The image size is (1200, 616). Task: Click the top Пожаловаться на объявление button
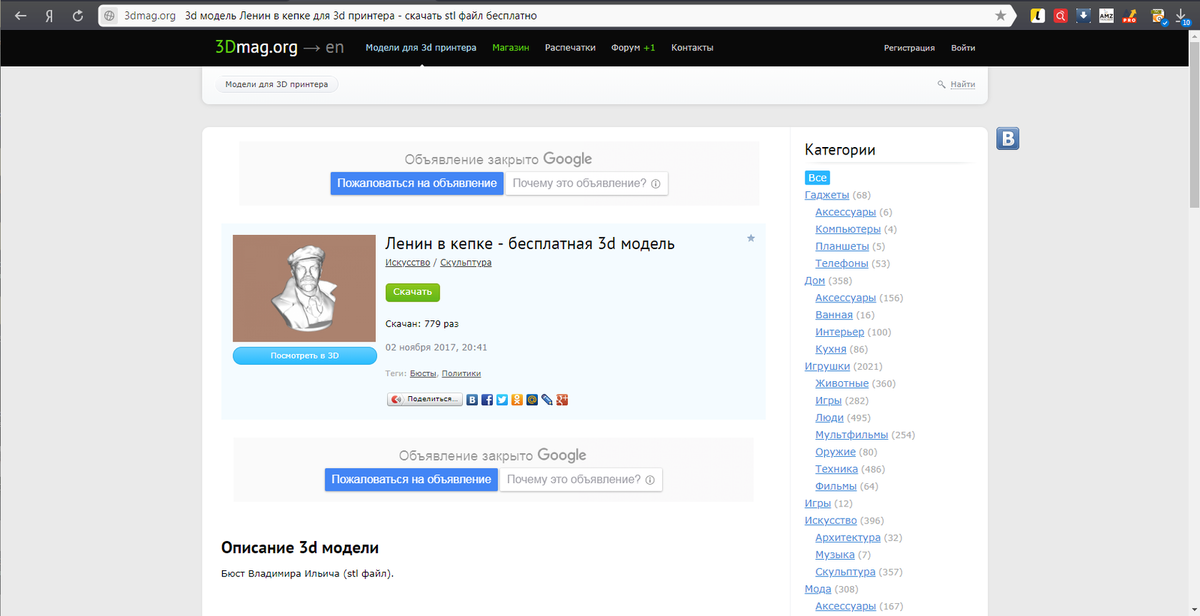[x=417, y=183]
